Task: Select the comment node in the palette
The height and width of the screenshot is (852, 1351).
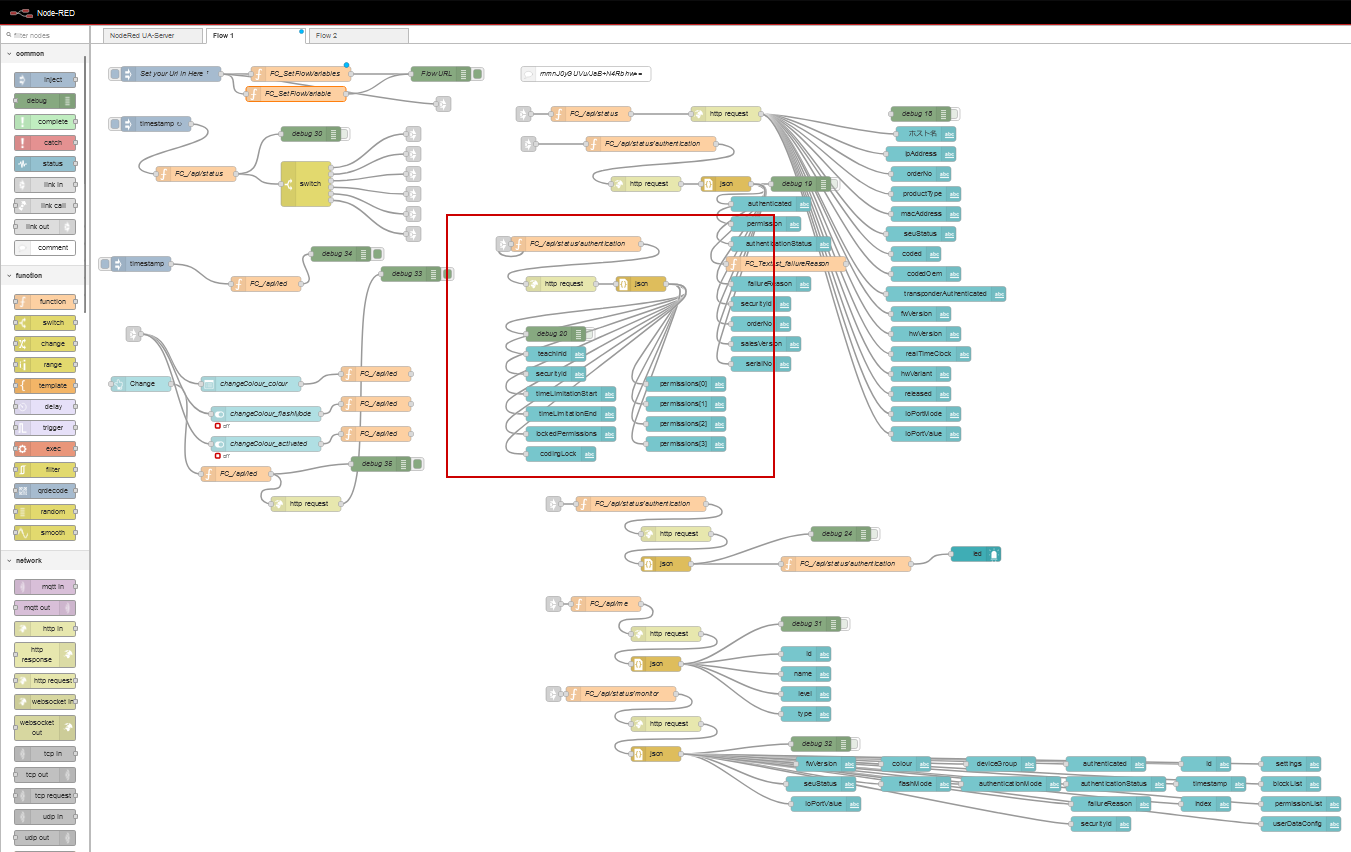Action: (45, 248)
